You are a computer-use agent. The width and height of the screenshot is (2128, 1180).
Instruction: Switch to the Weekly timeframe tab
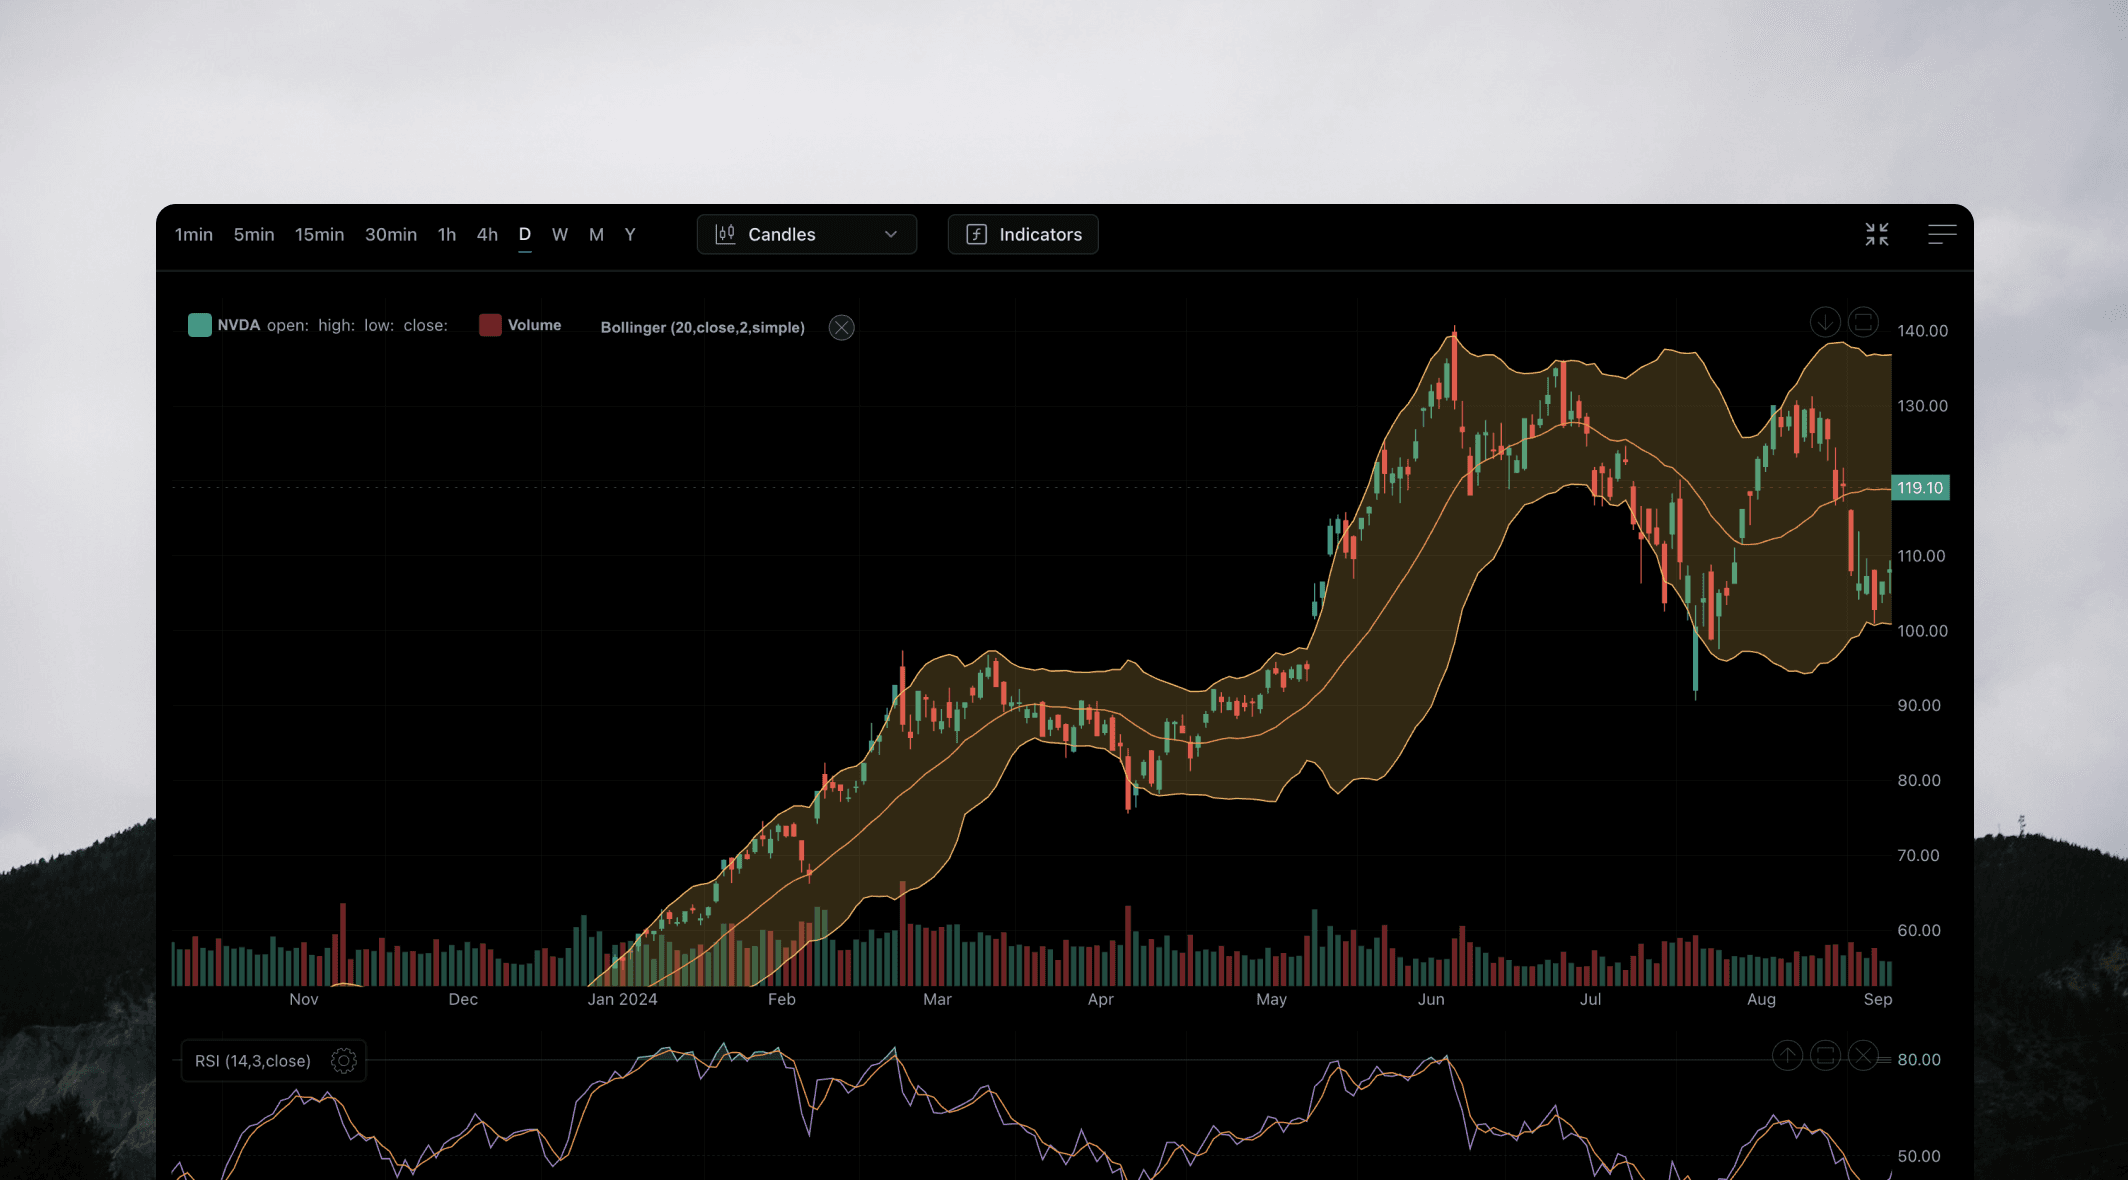(560, 234)
